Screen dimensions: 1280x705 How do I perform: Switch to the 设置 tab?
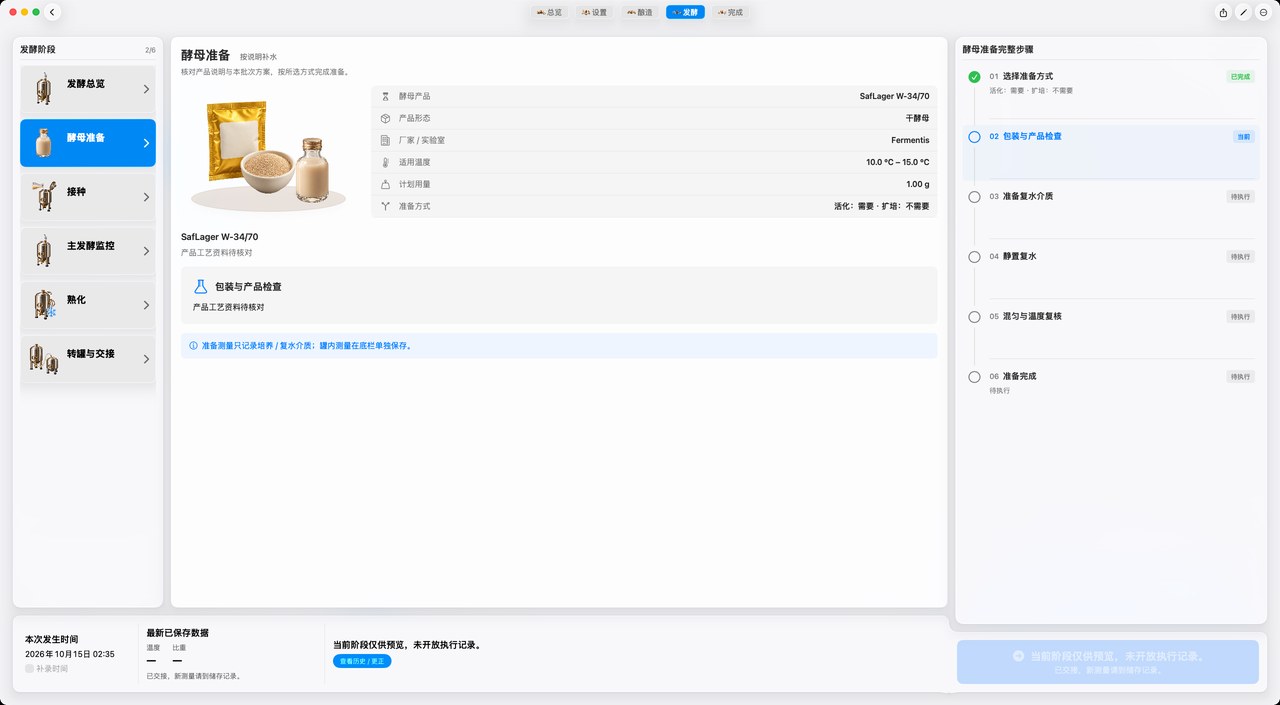tap(594, 12)
